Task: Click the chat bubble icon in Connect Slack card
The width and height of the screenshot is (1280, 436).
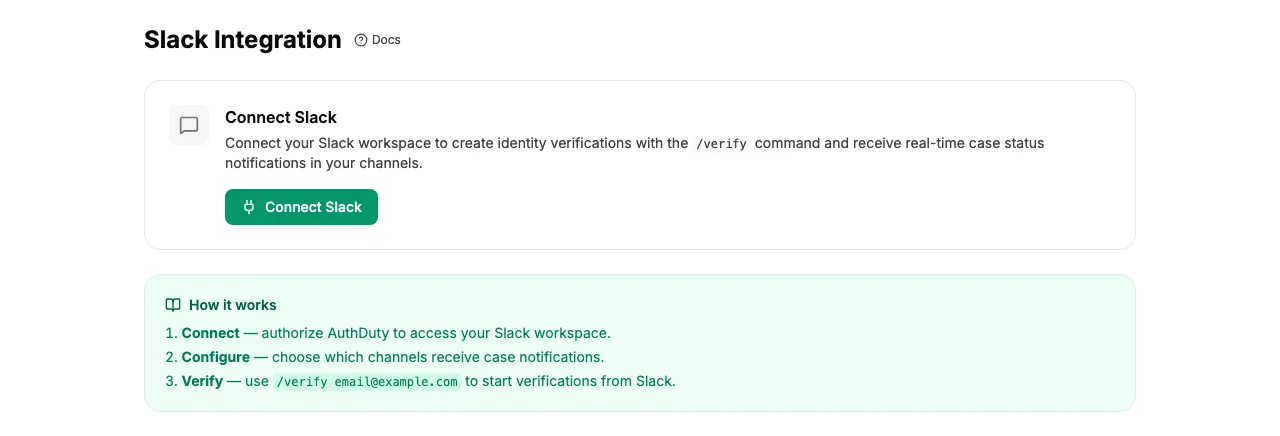Action: pyautogui.click(x=189, y=125)
